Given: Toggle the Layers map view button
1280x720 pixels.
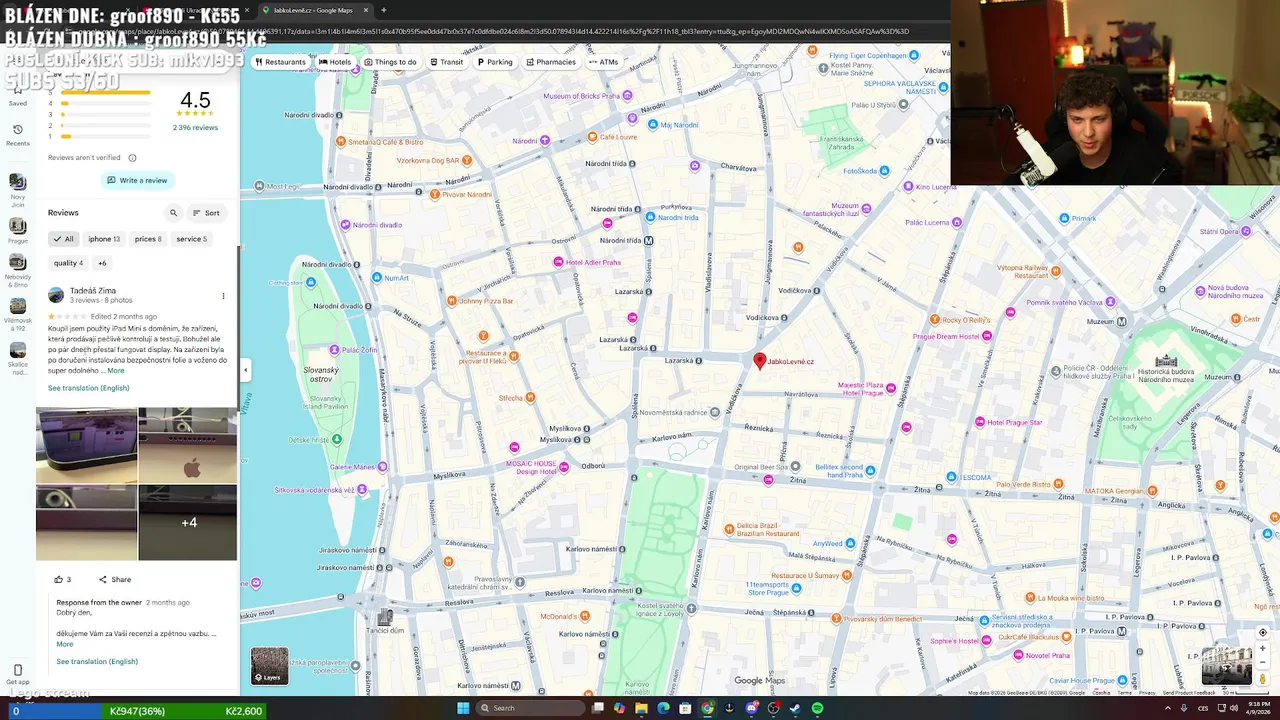Looking at the screenshot, I should click(269, 666).
